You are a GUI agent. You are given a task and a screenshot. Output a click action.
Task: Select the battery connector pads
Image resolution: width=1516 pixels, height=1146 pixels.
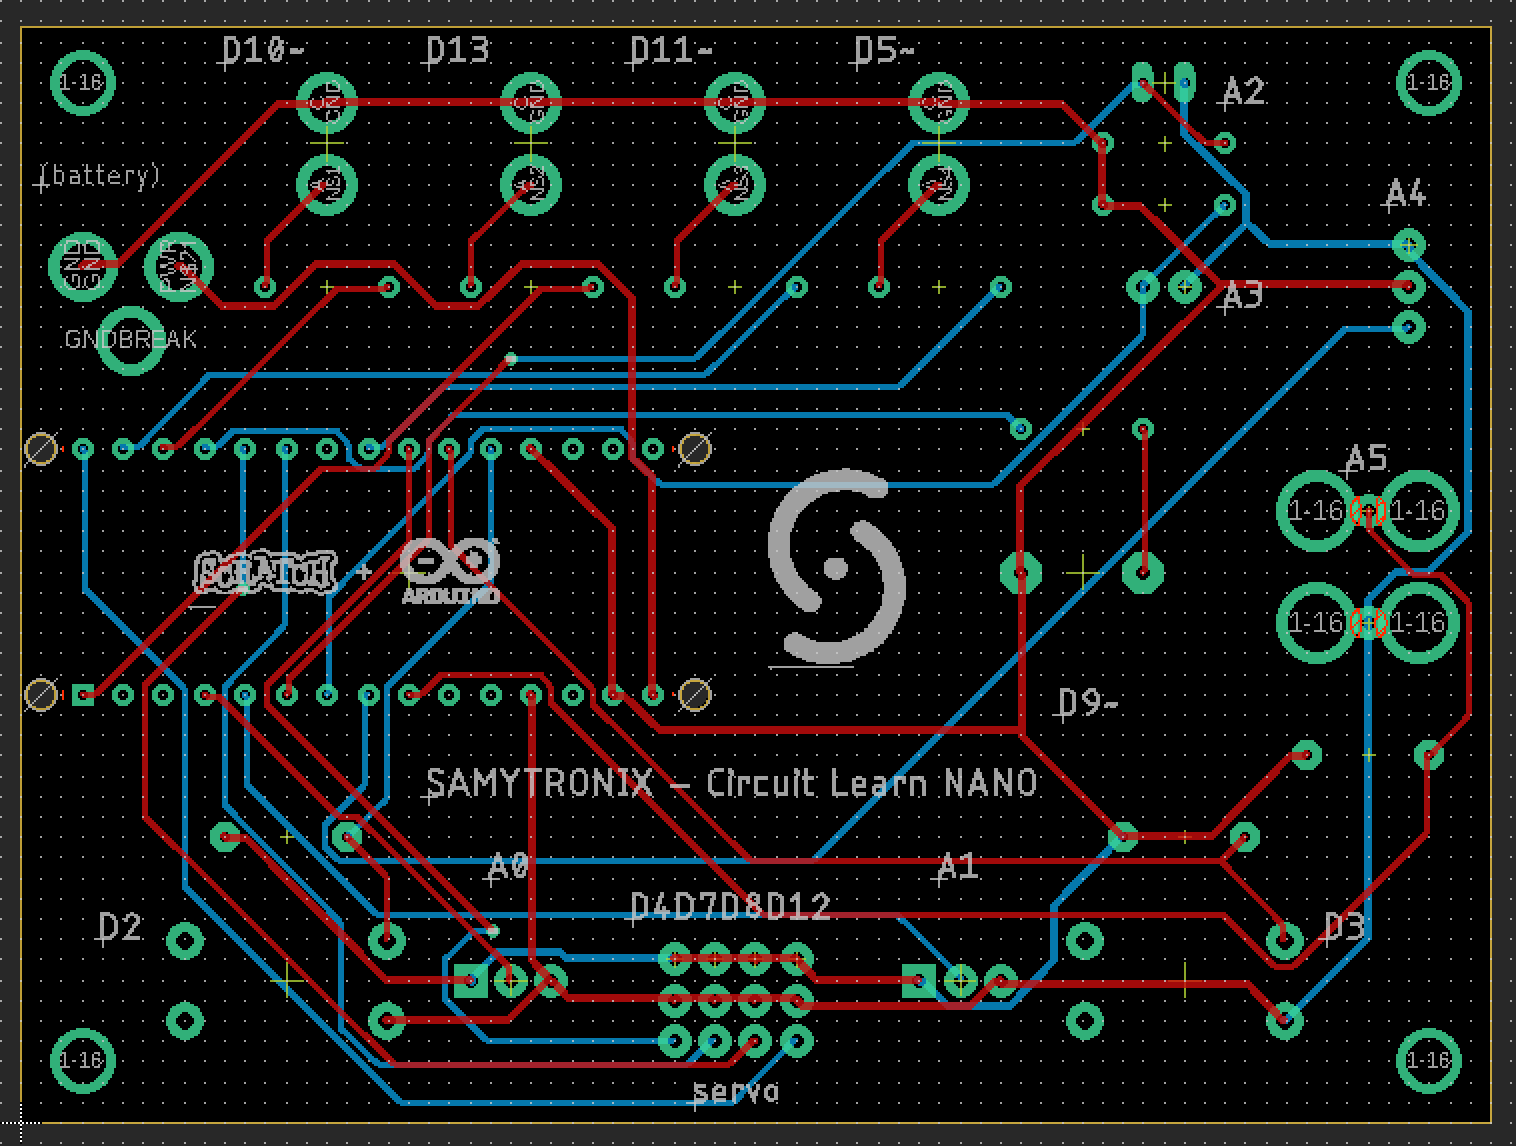84,265
